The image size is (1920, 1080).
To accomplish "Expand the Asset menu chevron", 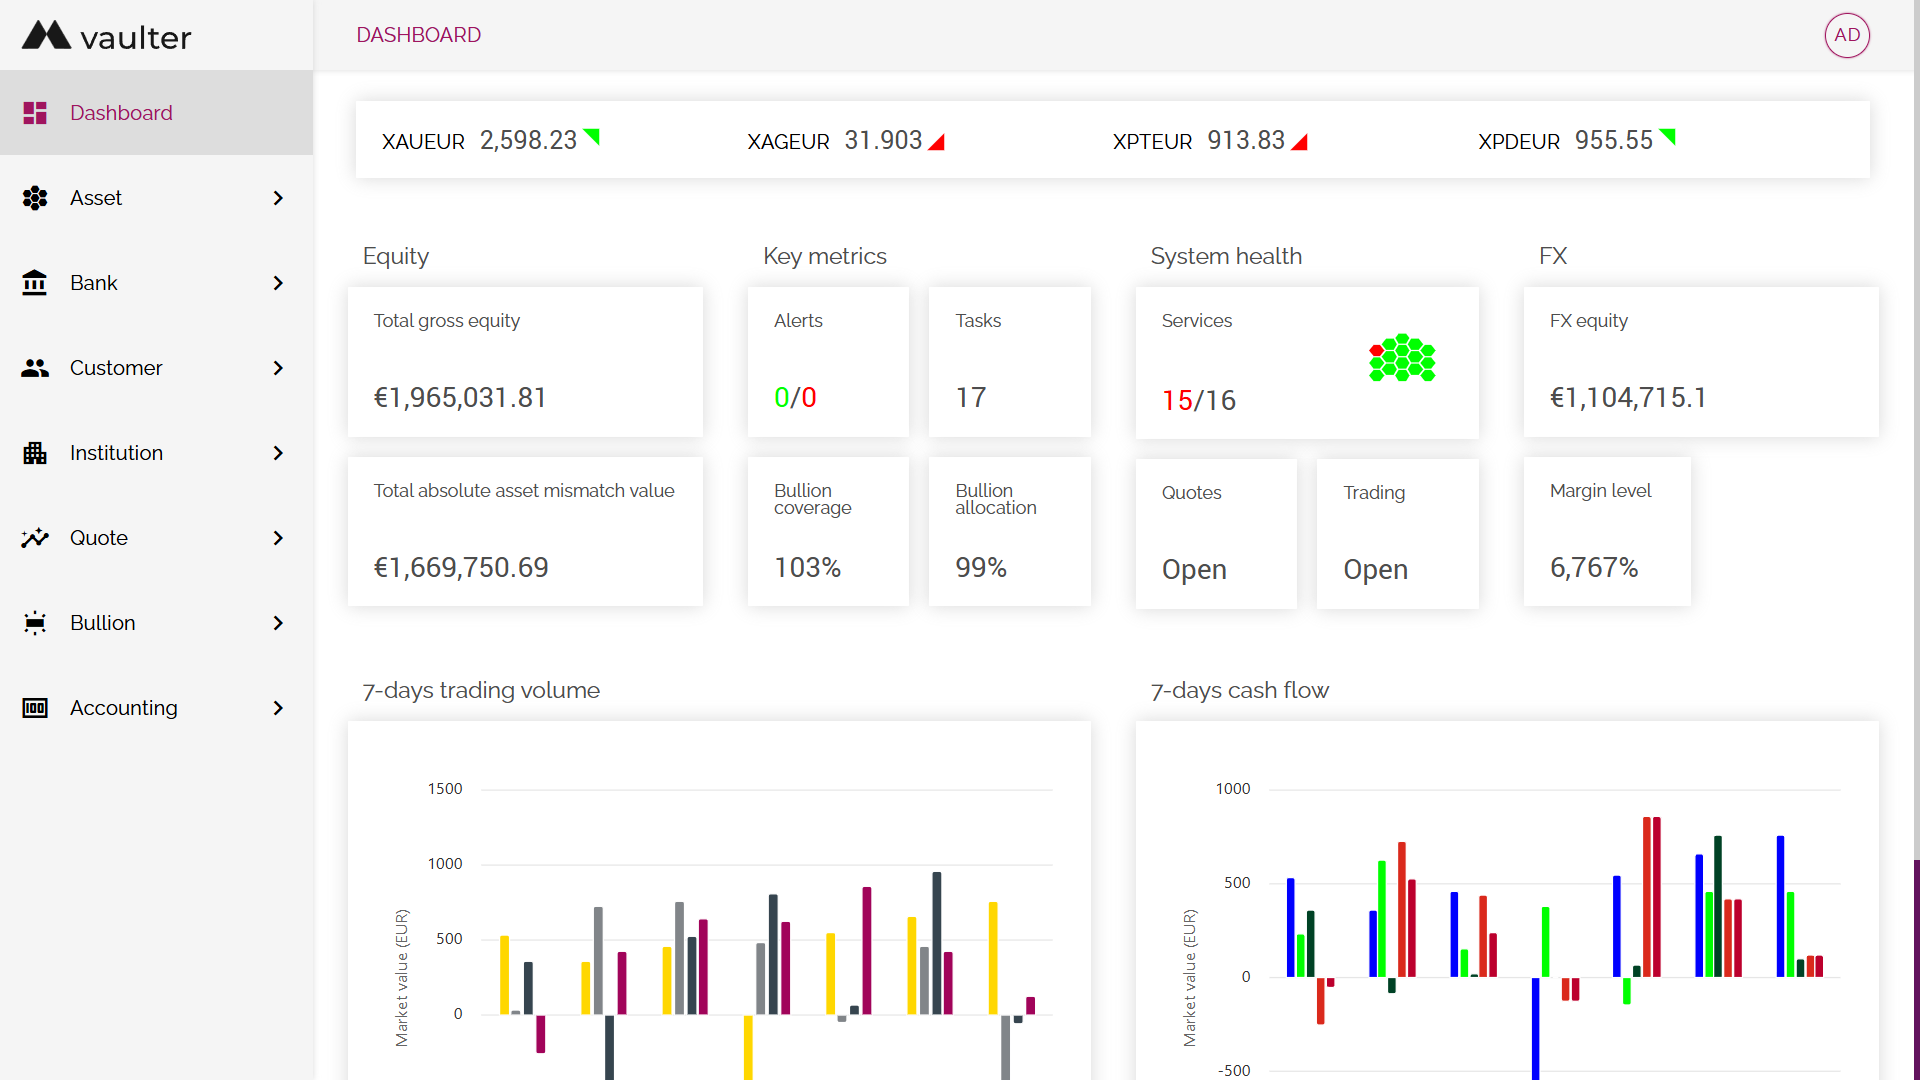I will pyautogui.click(x=278, y=198).
